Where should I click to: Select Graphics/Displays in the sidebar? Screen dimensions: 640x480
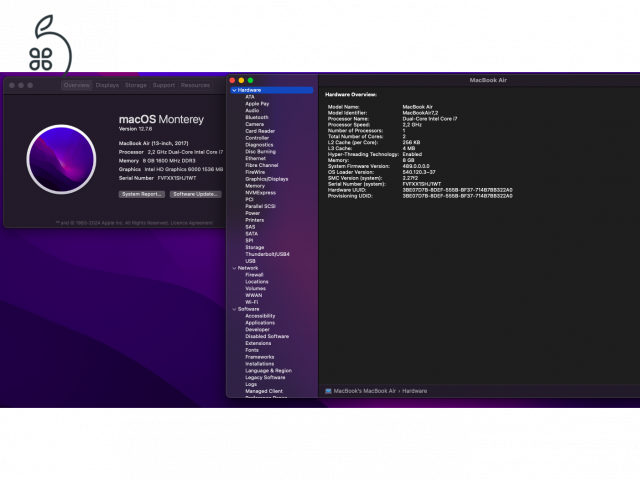[261, 179]
